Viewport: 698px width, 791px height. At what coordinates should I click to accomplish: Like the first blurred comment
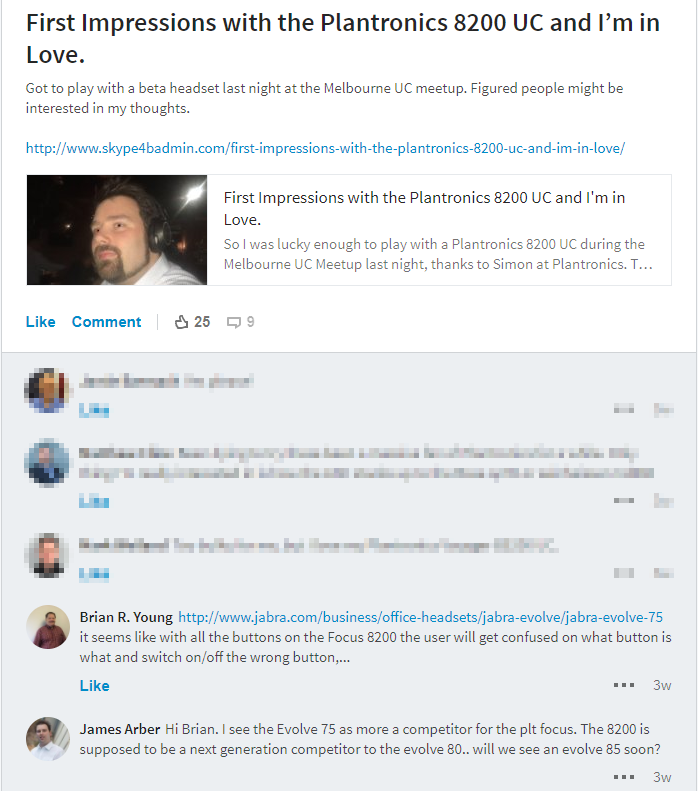tap(94, 410)
